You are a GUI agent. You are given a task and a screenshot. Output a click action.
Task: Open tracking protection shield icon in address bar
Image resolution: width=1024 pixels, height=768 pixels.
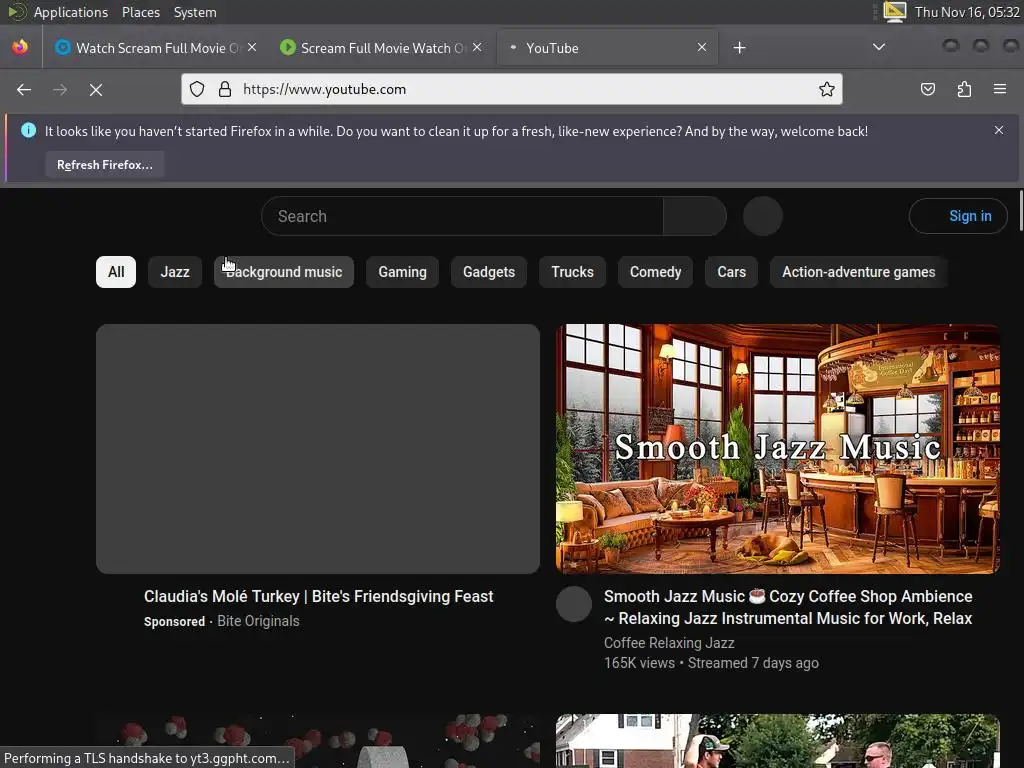[x=197, y=89]
